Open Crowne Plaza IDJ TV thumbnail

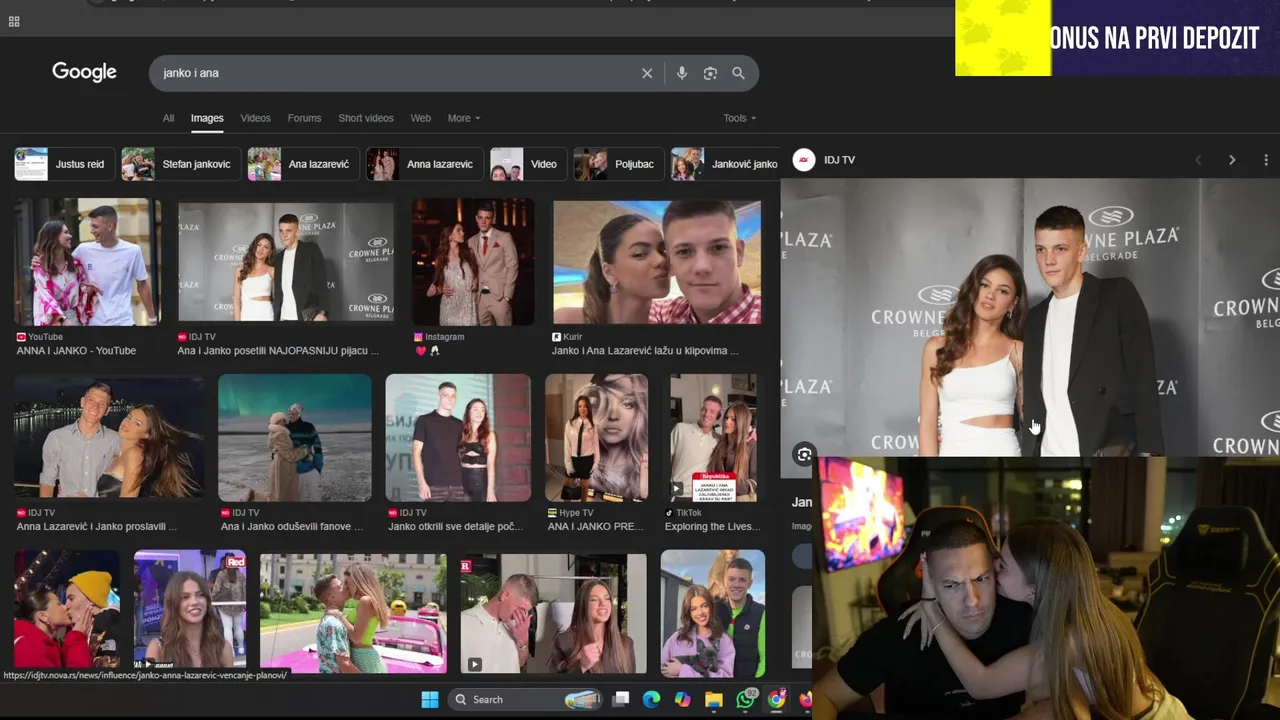pos(286,262)
